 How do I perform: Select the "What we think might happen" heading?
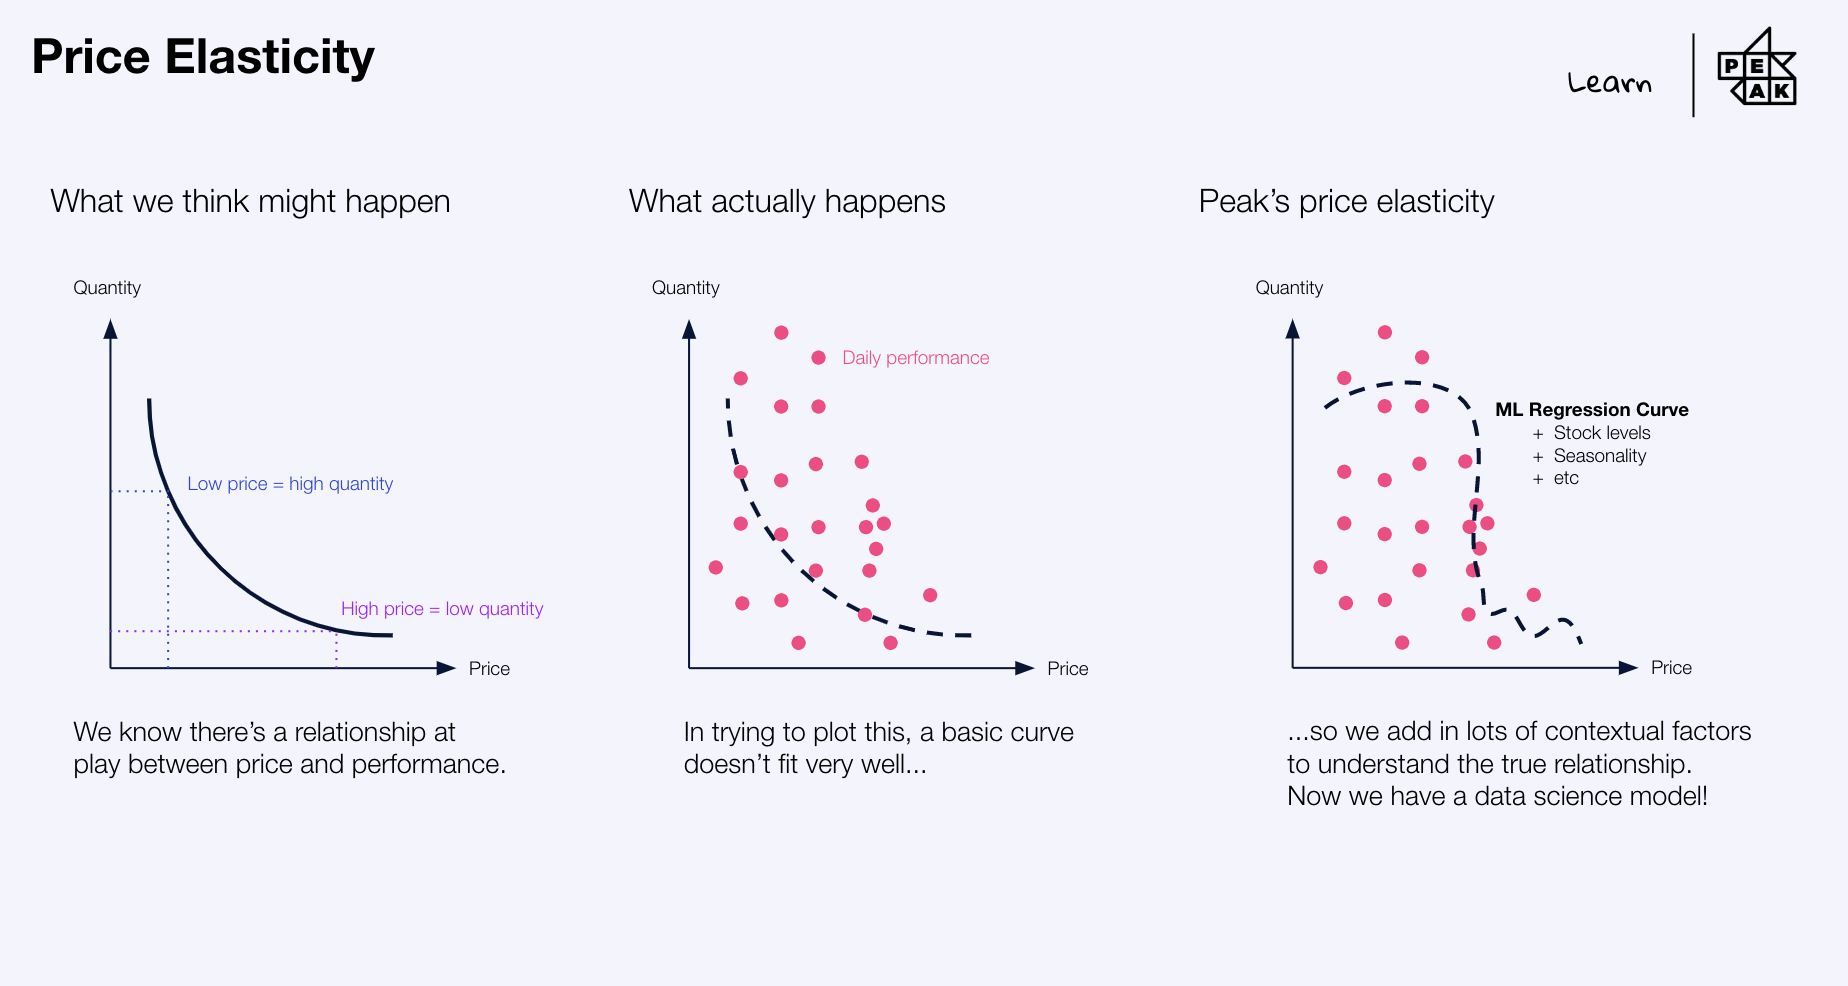(x=250, y=201)
